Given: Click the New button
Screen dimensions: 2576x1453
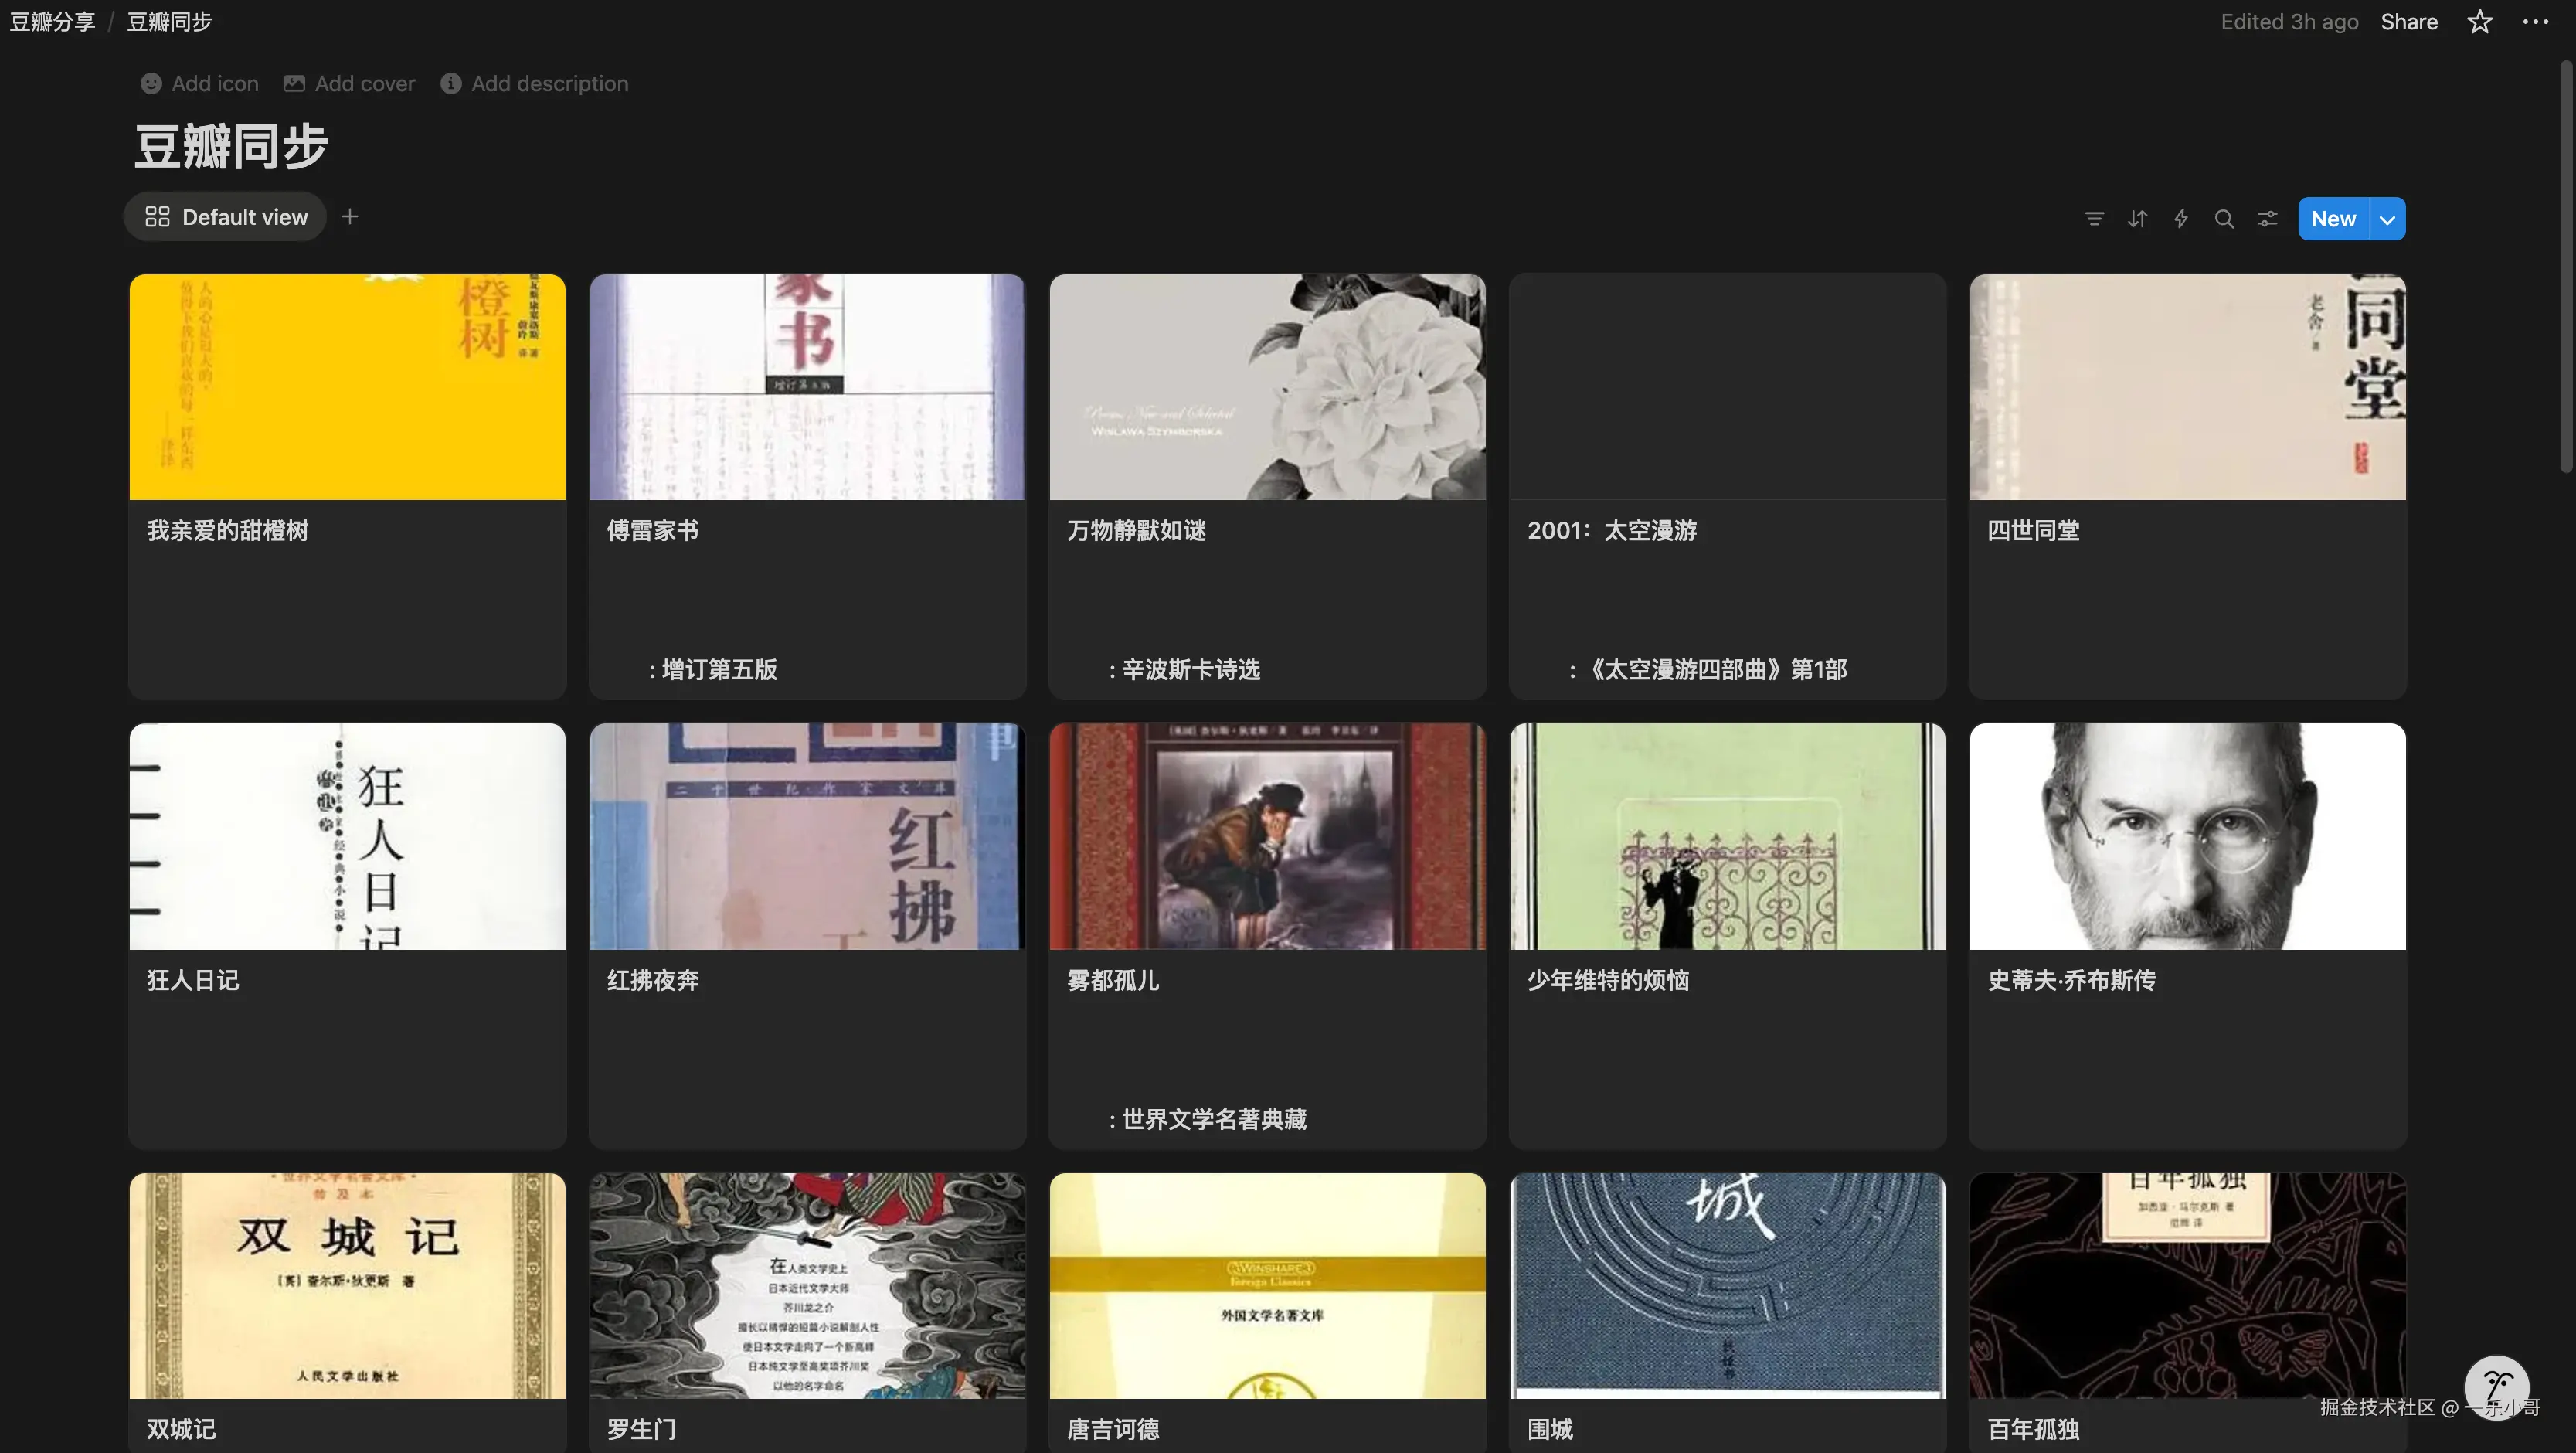Looking at the screenshot, I should (x=2332, y=219).
